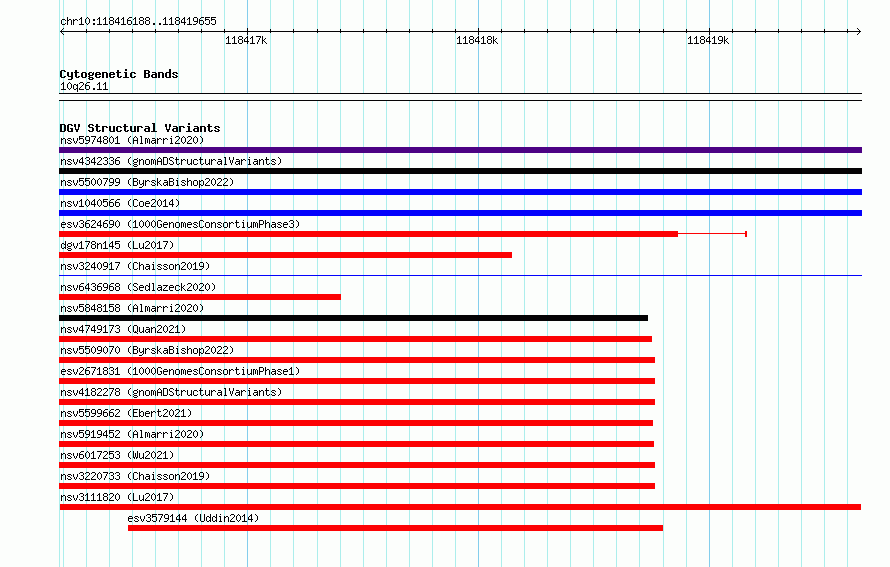Click the red dgv178n145 variant bar
Viewport: 890px width, 567px height.
click(x=286, y=255)
